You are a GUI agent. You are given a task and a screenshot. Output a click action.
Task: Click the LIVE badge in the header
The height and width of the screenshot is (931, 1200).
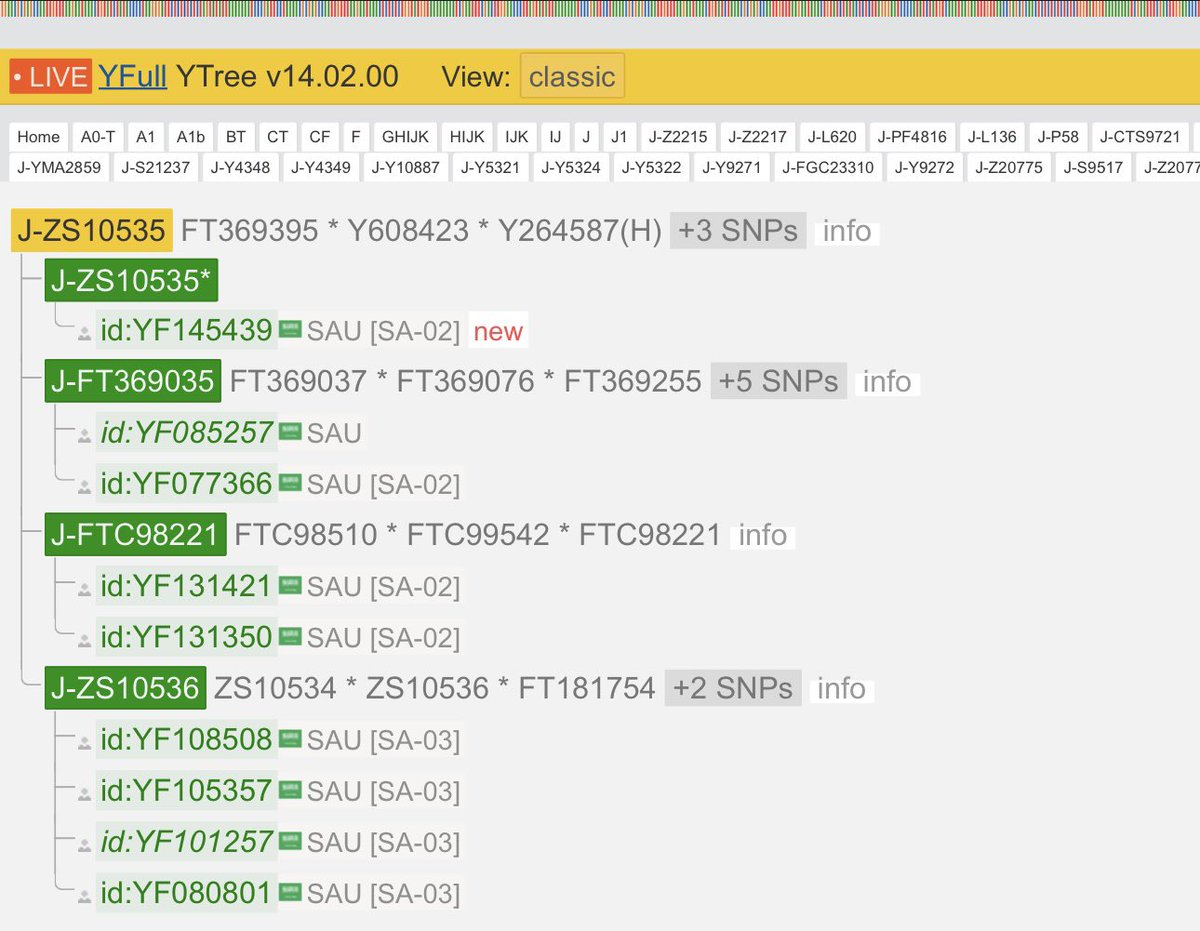(52, 76)
